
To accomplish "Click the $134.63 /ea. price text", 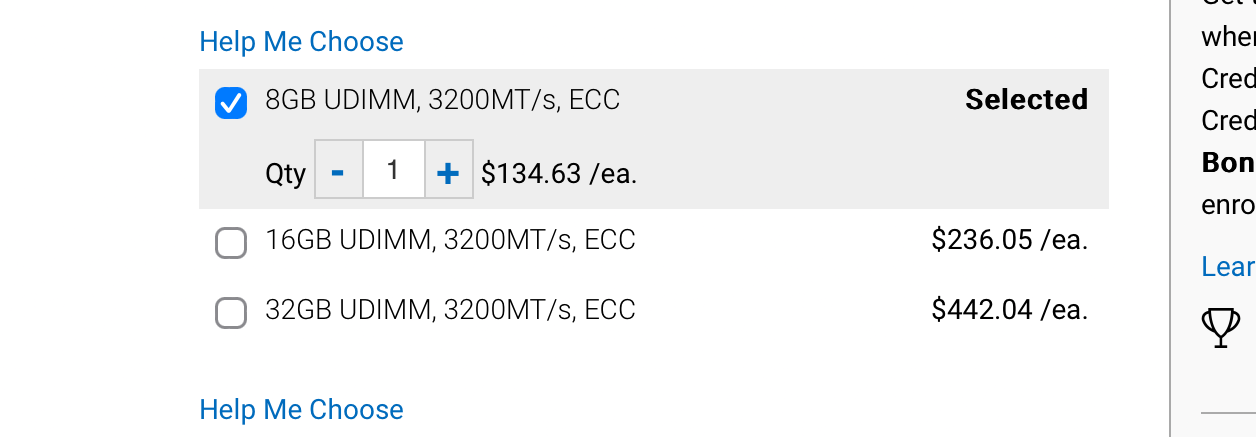I will tap(559, 174).
